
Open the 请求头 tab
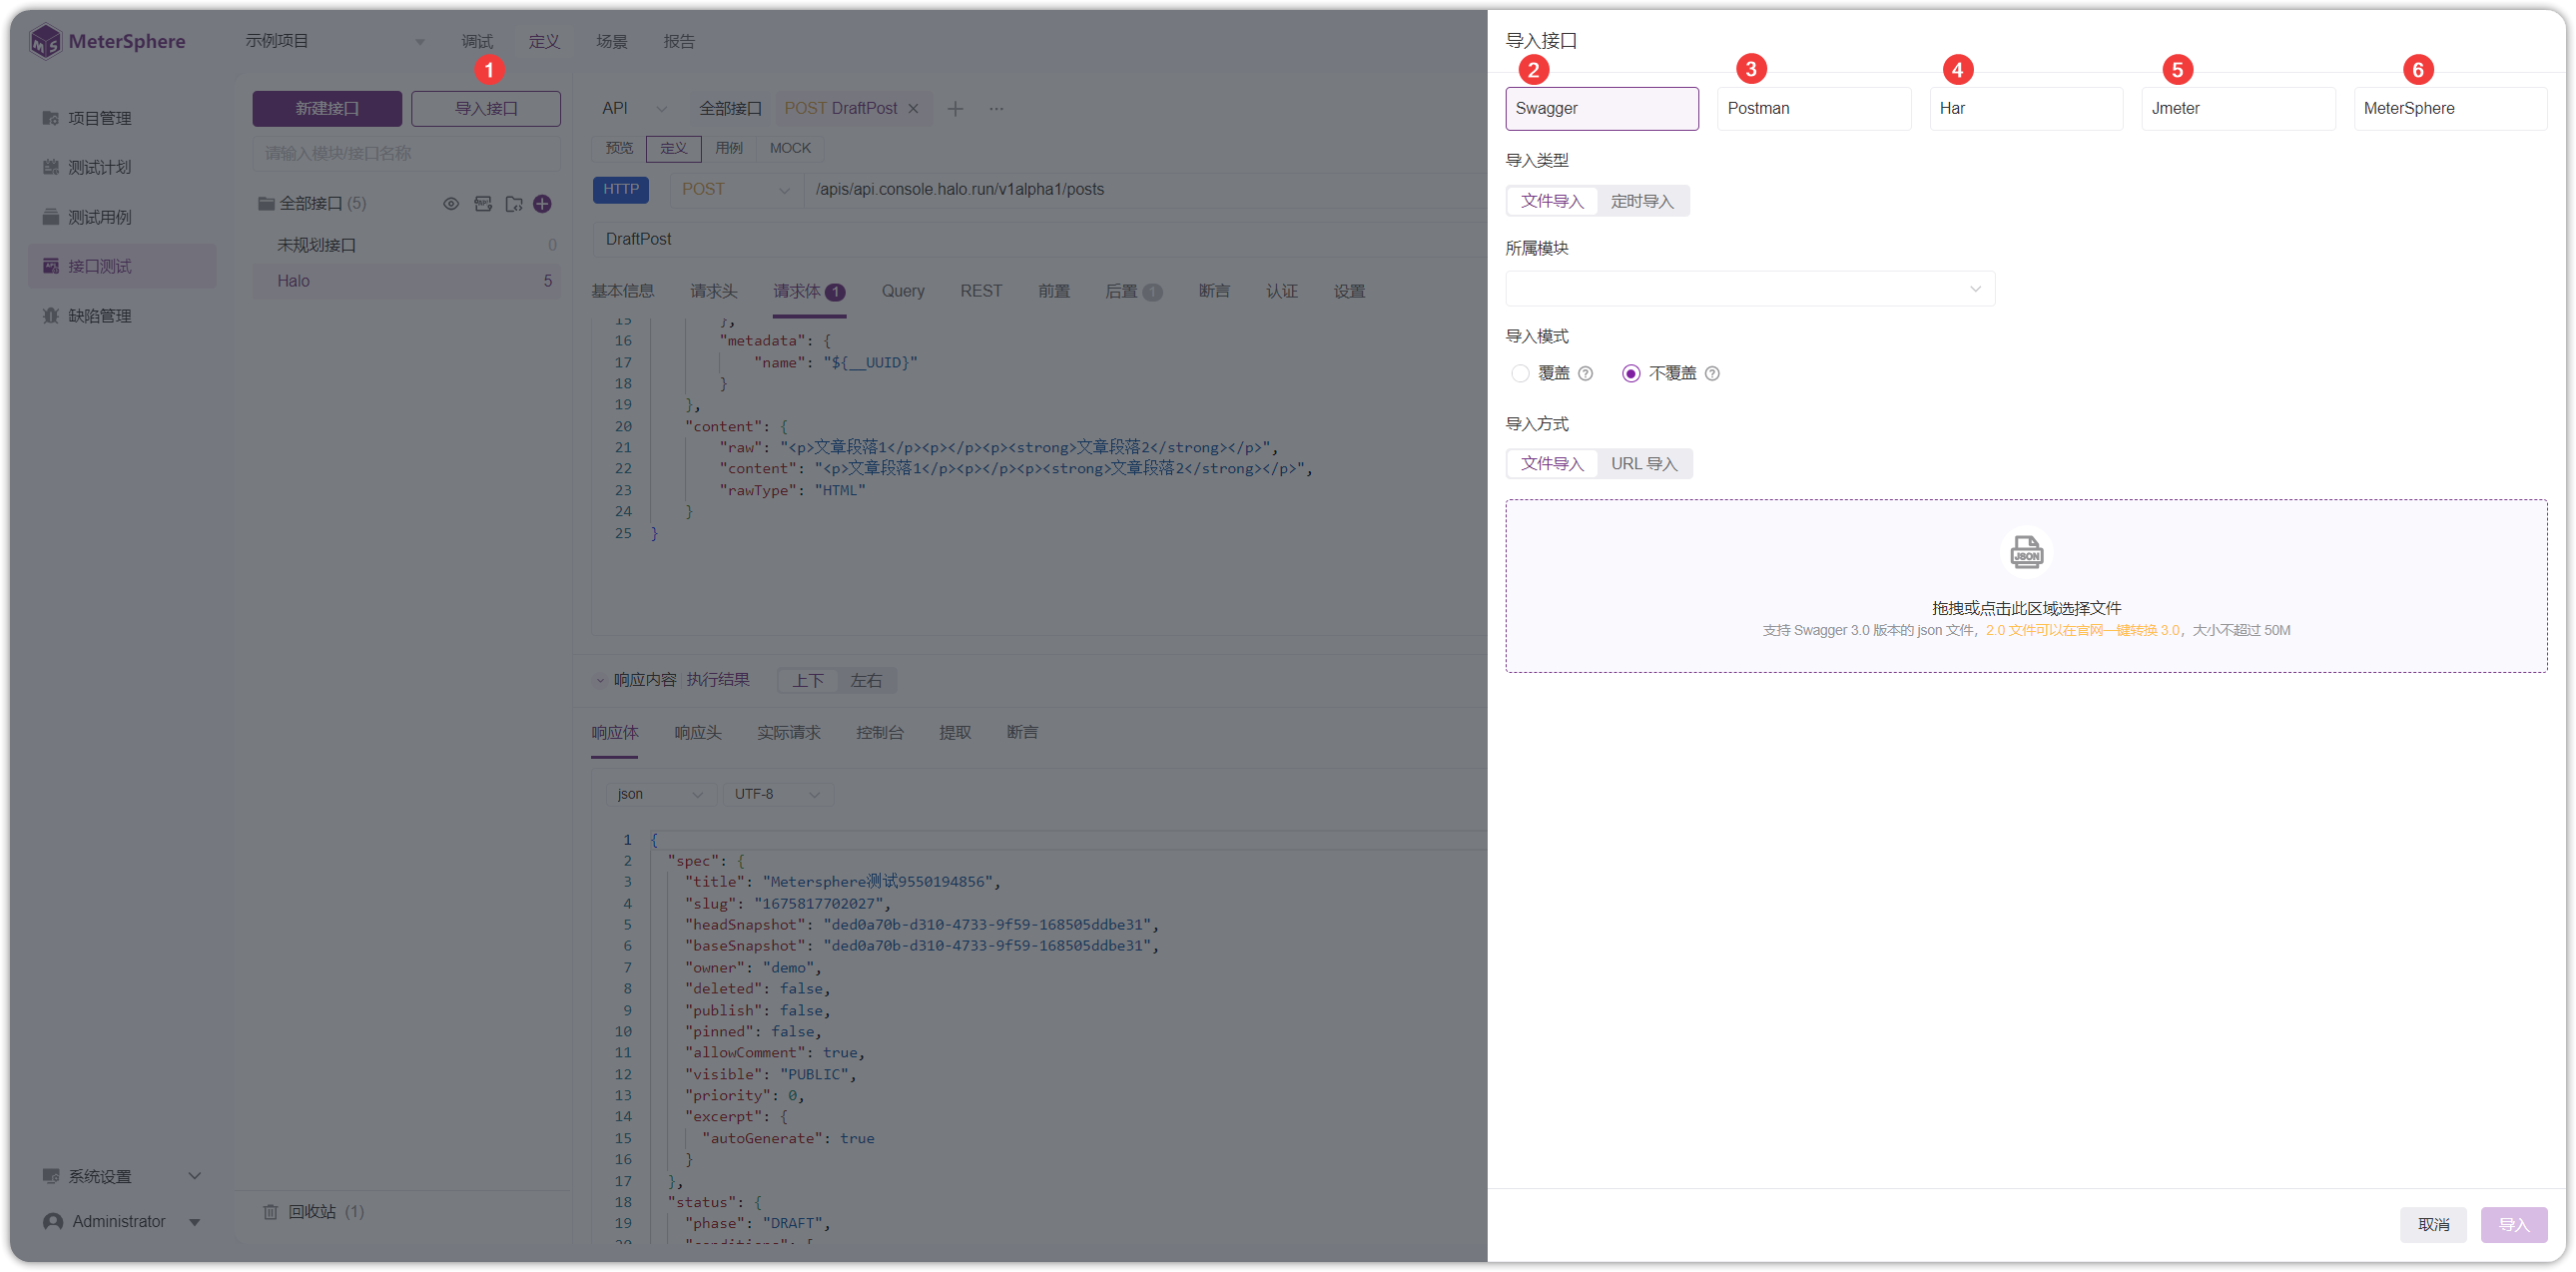point(713,291)
